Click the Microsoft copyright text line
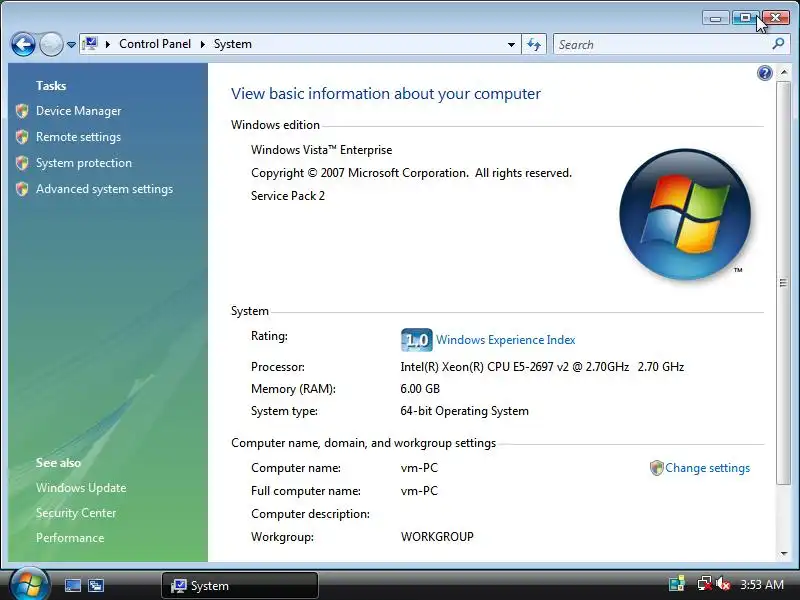800x600 pixels. [411, 173]
